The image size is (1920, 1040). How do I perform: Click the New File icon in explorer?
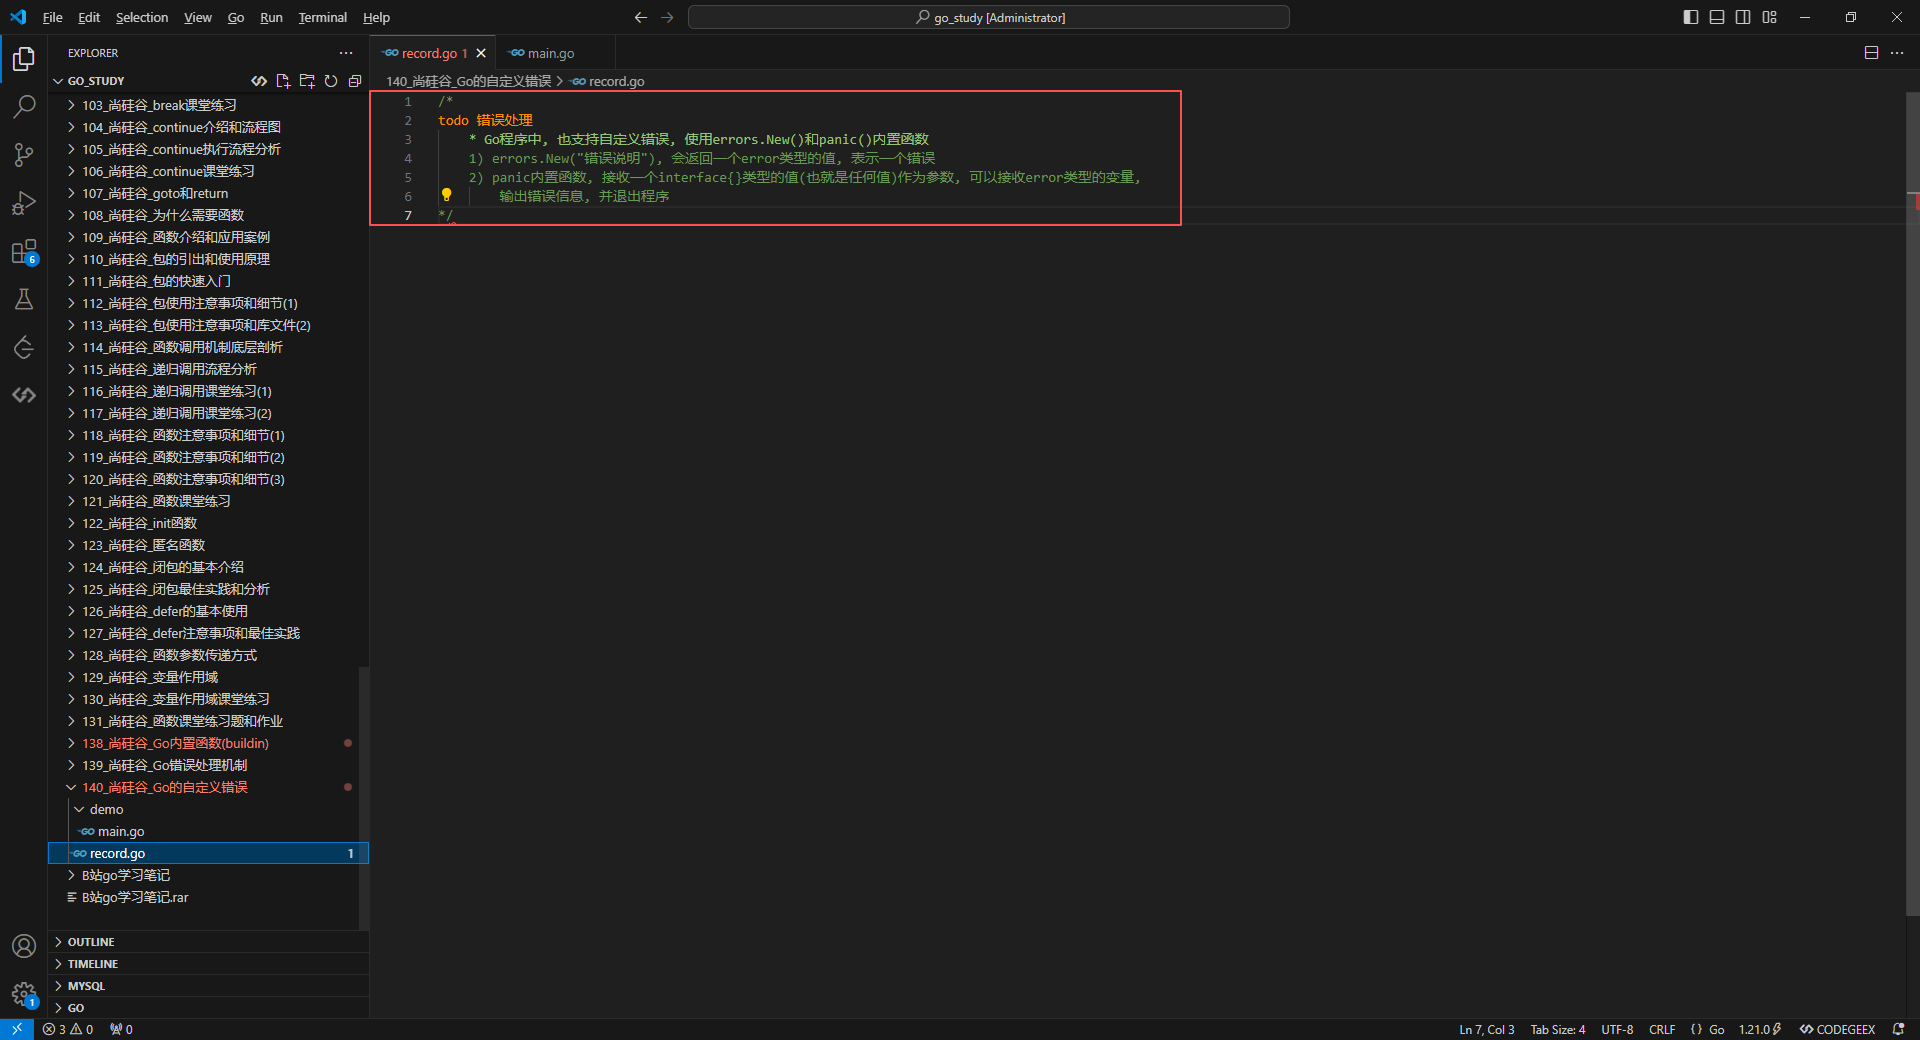pos(283,81)
